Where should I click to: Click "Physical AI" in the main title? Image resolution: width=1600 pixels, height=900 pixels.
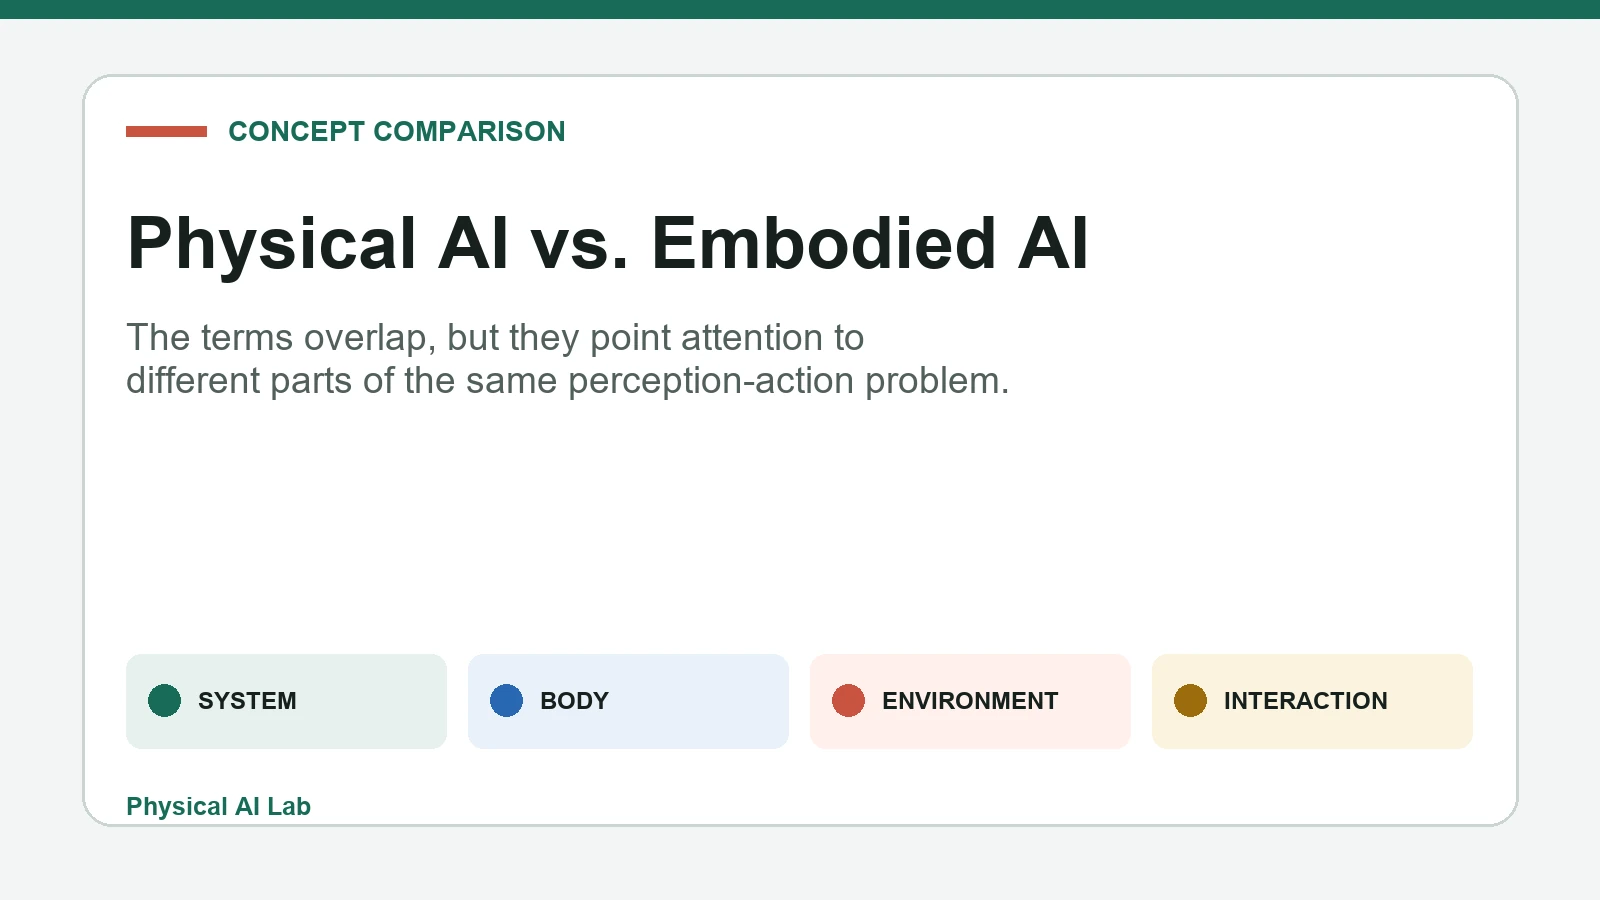[318, 243]
